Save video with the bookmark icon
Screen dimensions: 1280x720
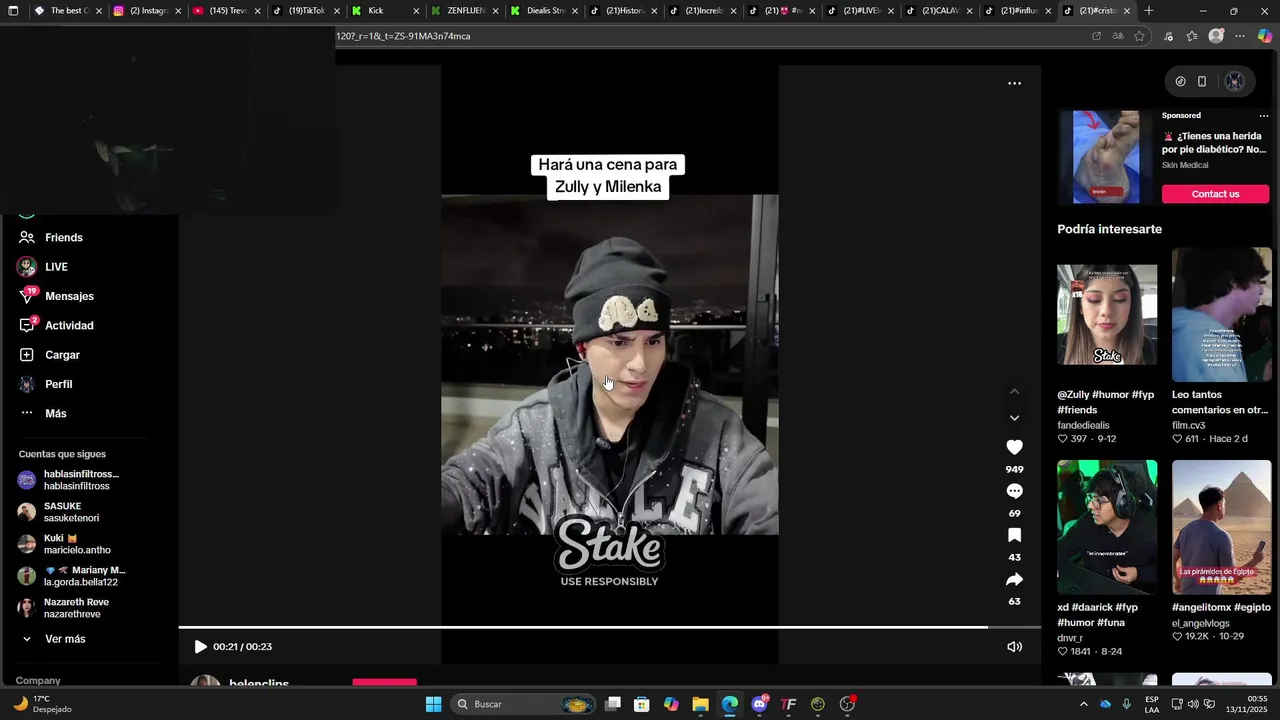point(1014,535)
